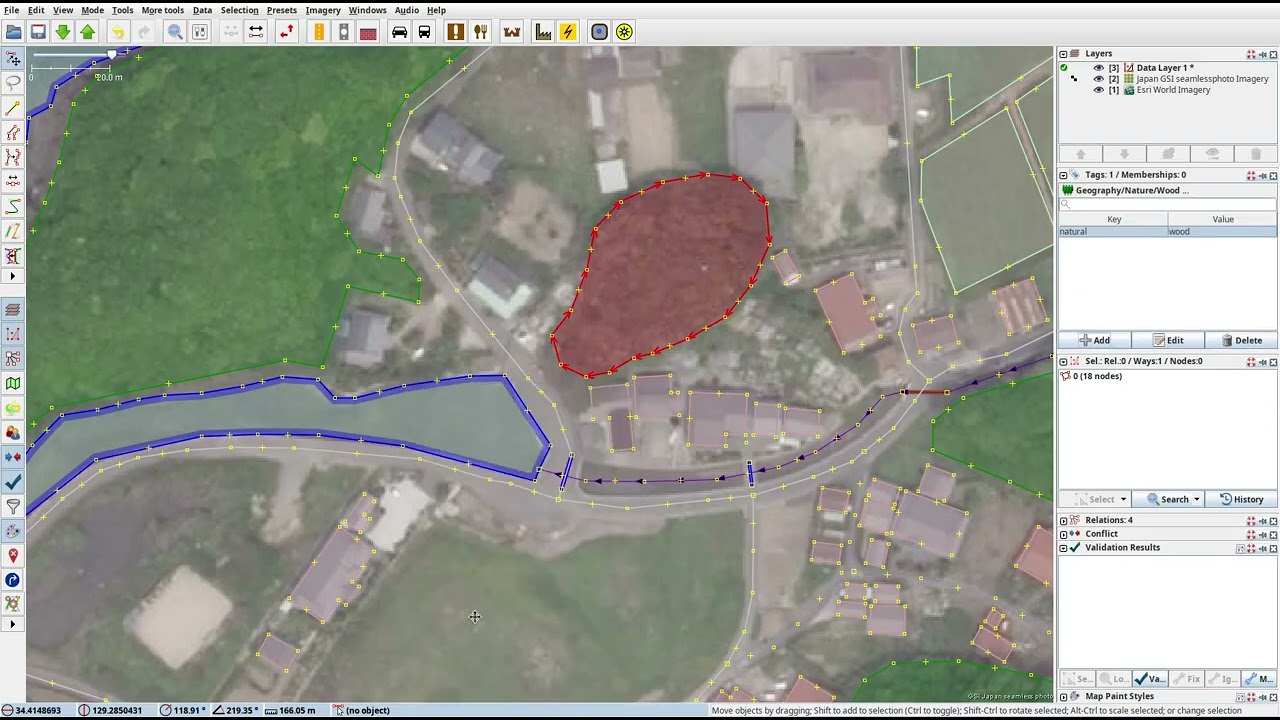Select the castle historic preset icon

click(512, 32)
